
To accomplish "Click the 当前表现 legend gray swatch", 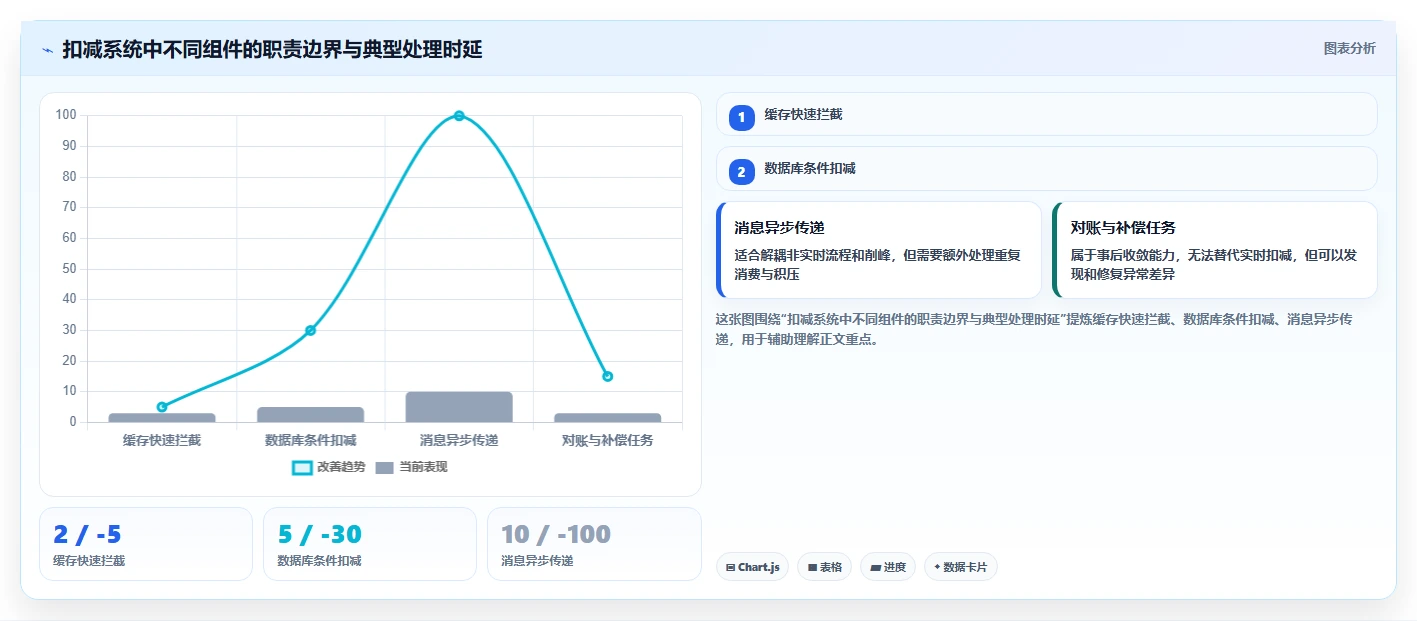I will click(385, 468).
